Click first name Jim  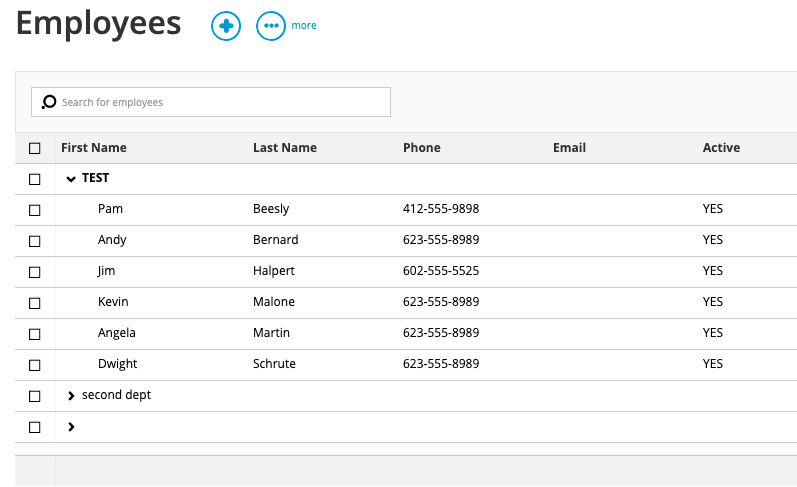click(106, 270)
